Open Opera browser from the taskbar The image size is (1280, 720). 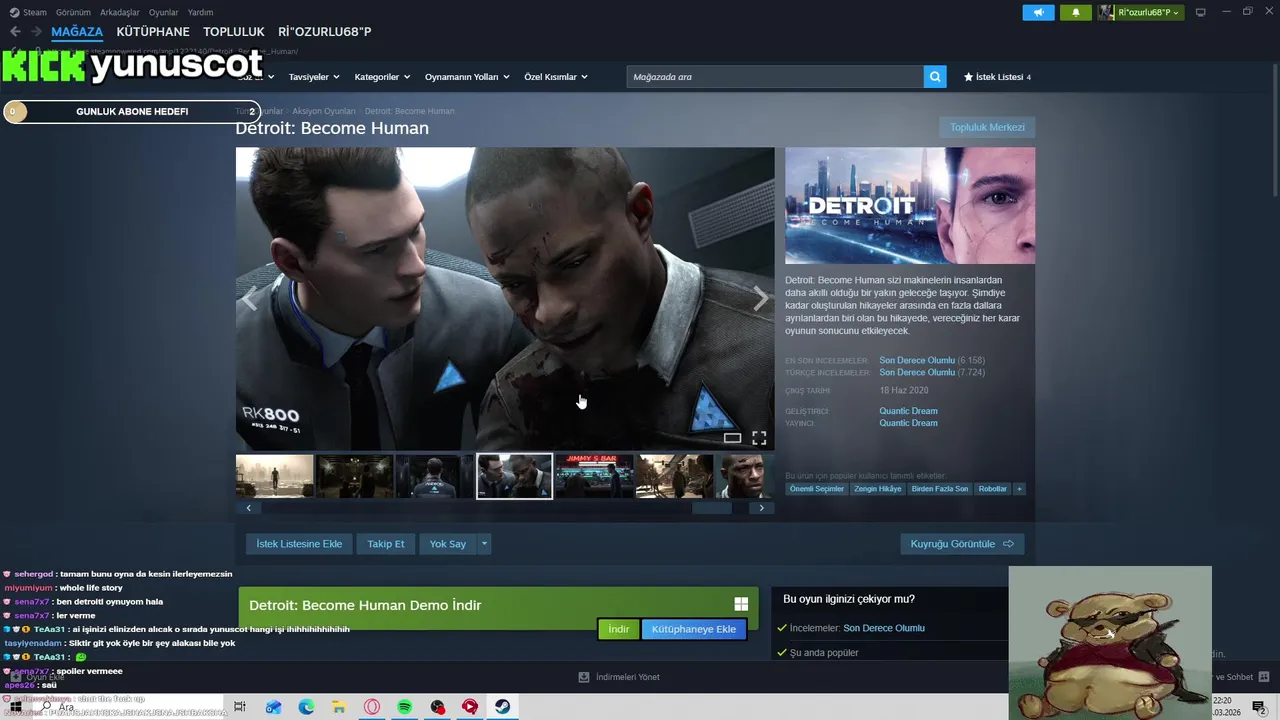coord(372,707)
